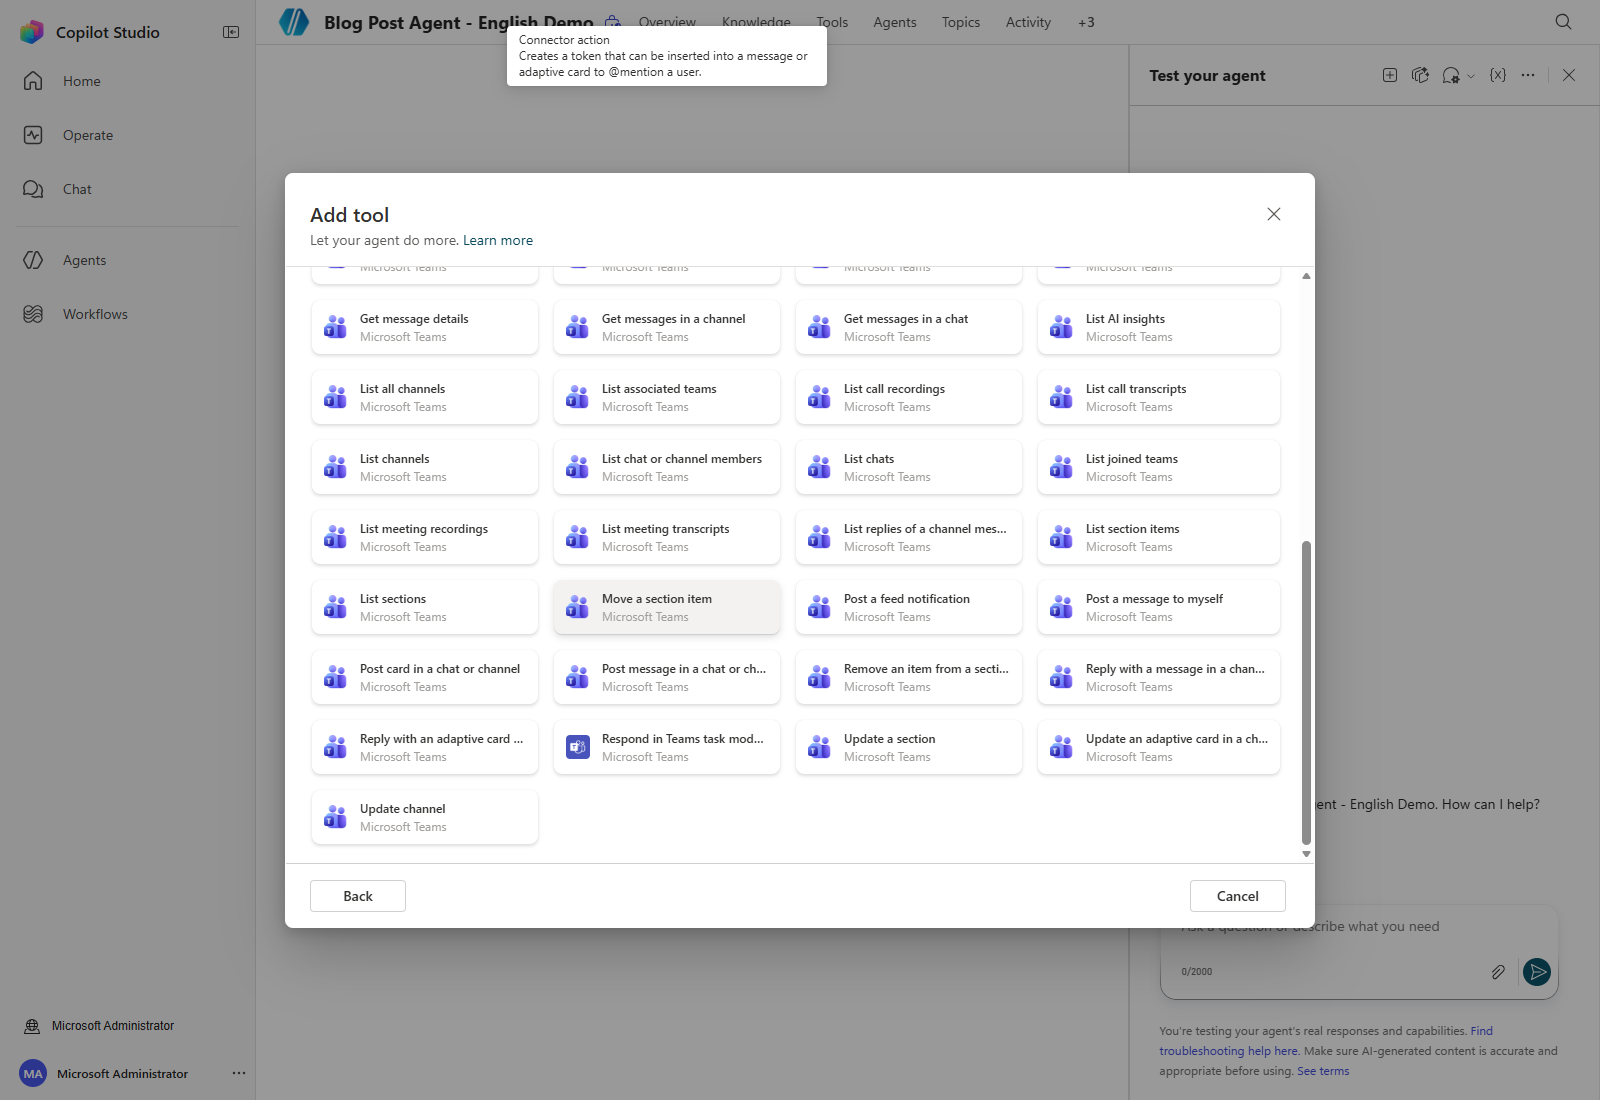Select Update a section tool

coord(909,747)
